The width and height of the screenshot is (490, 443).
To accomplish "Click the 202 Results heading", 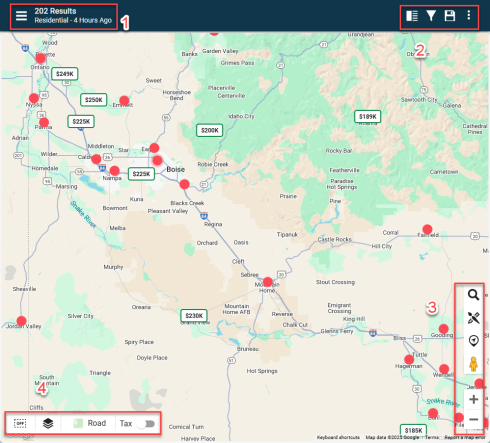I will [55, 11].
